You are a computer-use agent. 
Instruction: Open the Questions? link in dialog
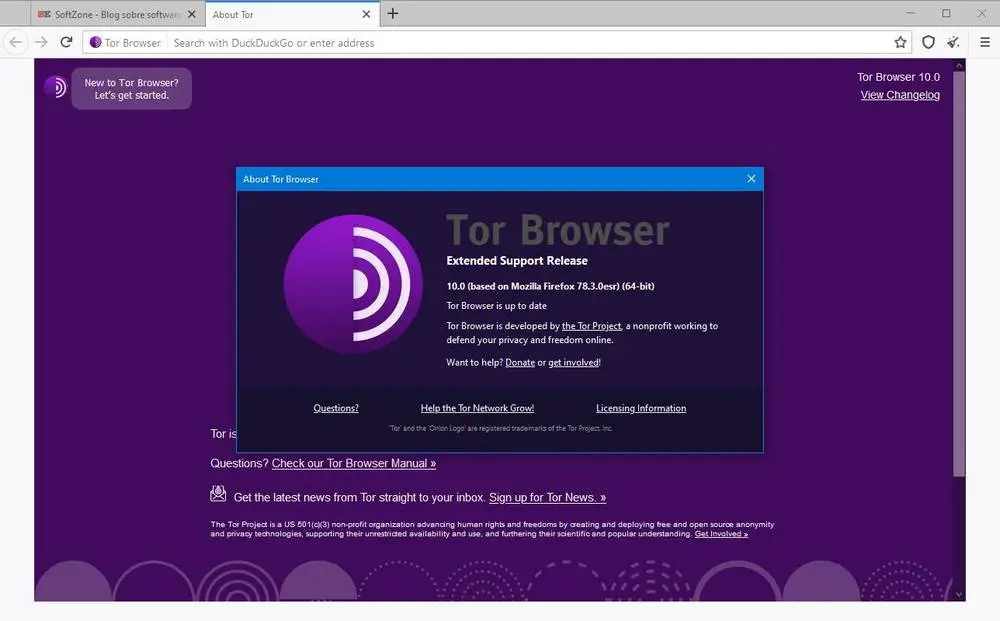(x=336, y=408)
